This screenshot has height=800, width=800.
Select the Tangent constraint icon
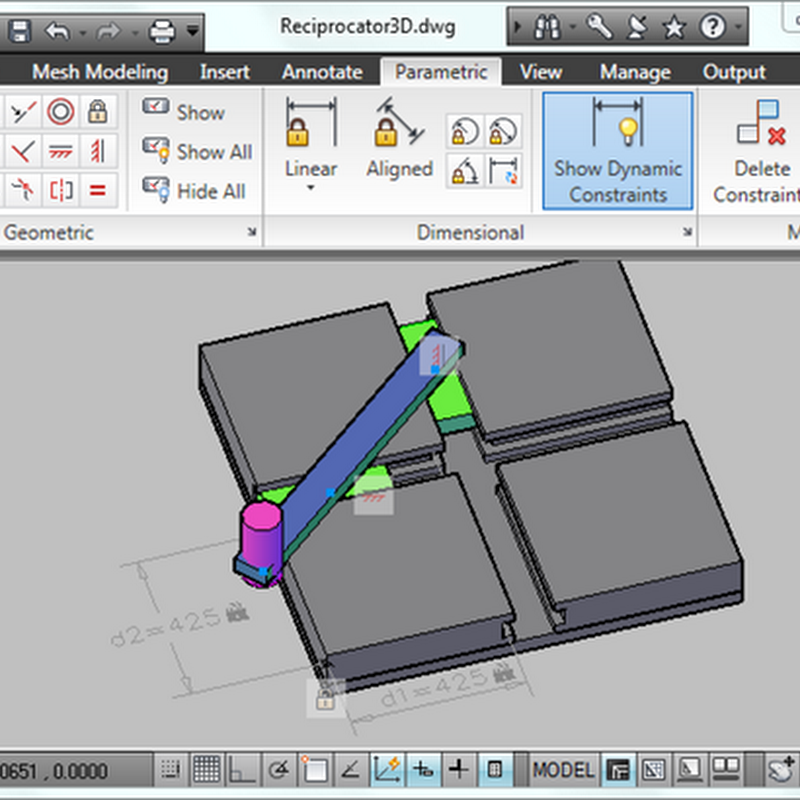(x=20, y=188)
